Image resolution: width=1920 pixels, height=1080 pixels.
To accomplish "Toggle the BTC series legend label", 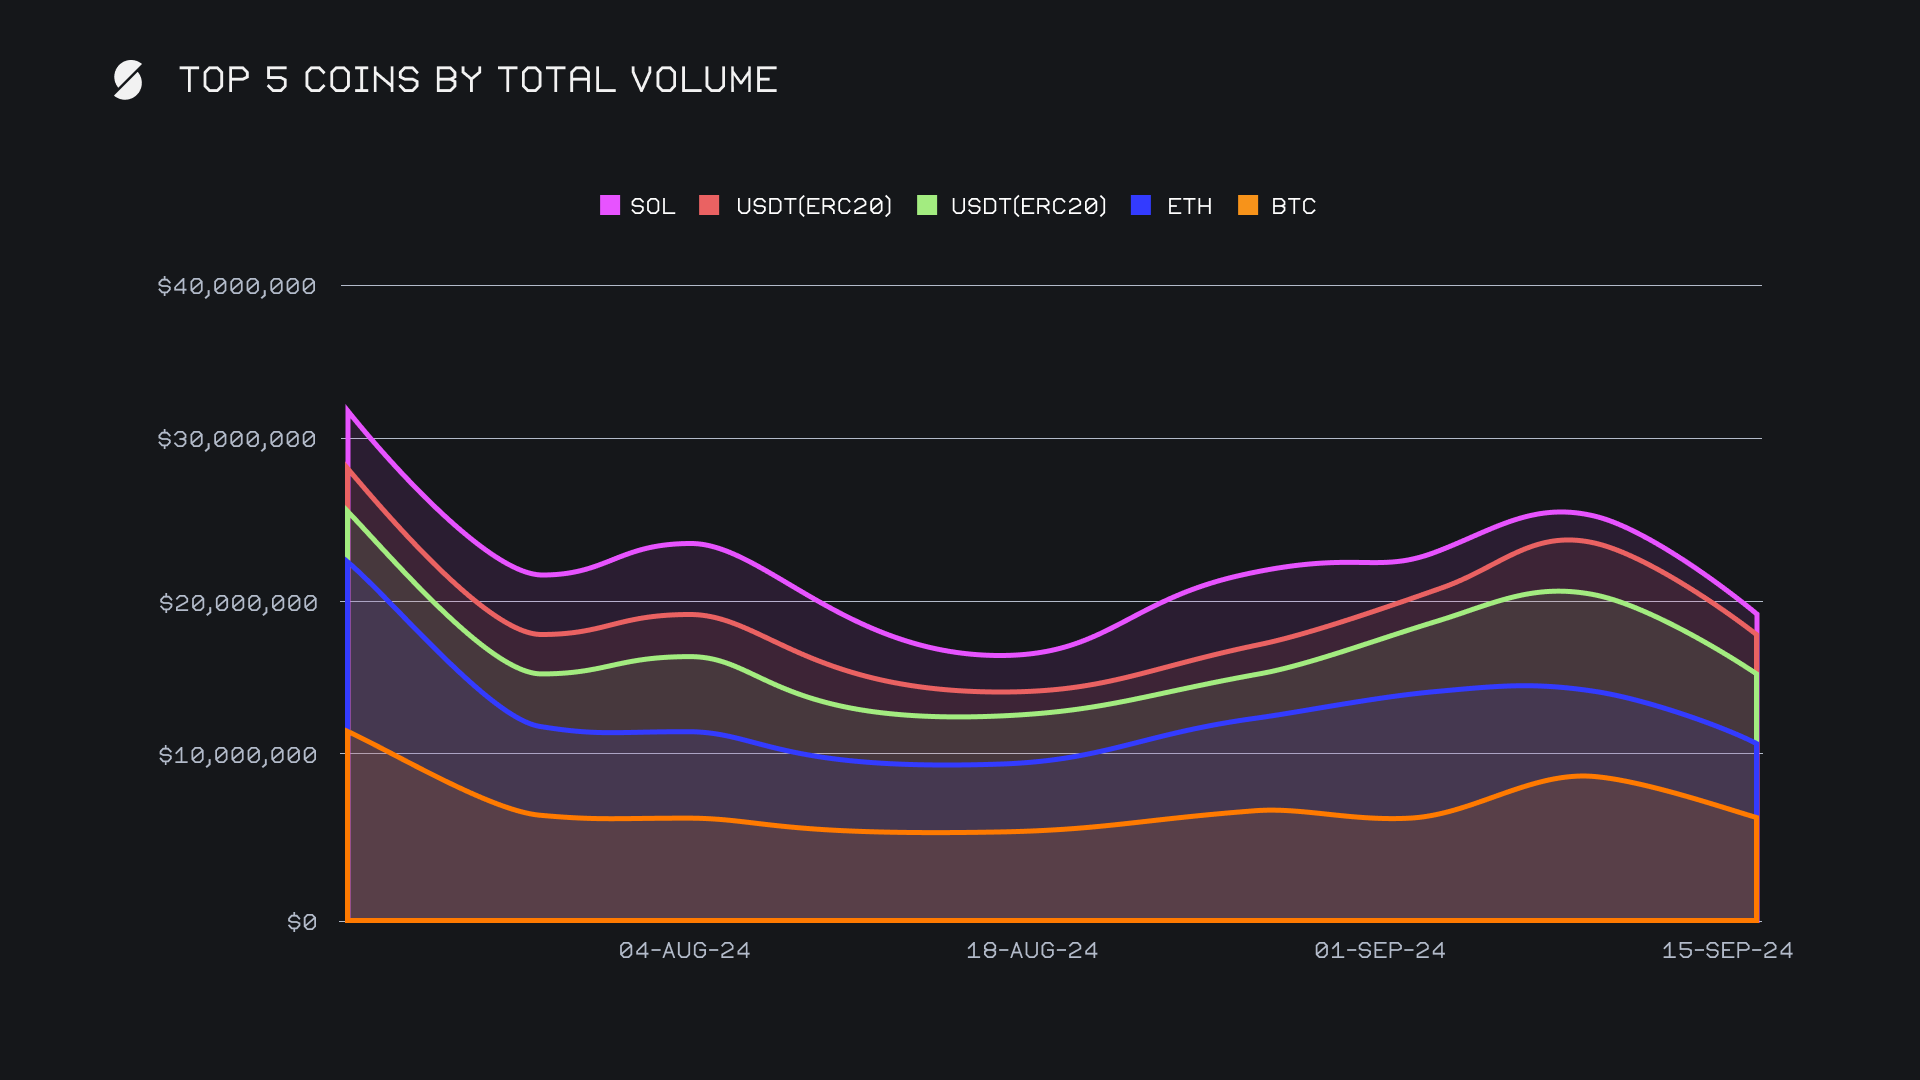I will [1293, 206].
